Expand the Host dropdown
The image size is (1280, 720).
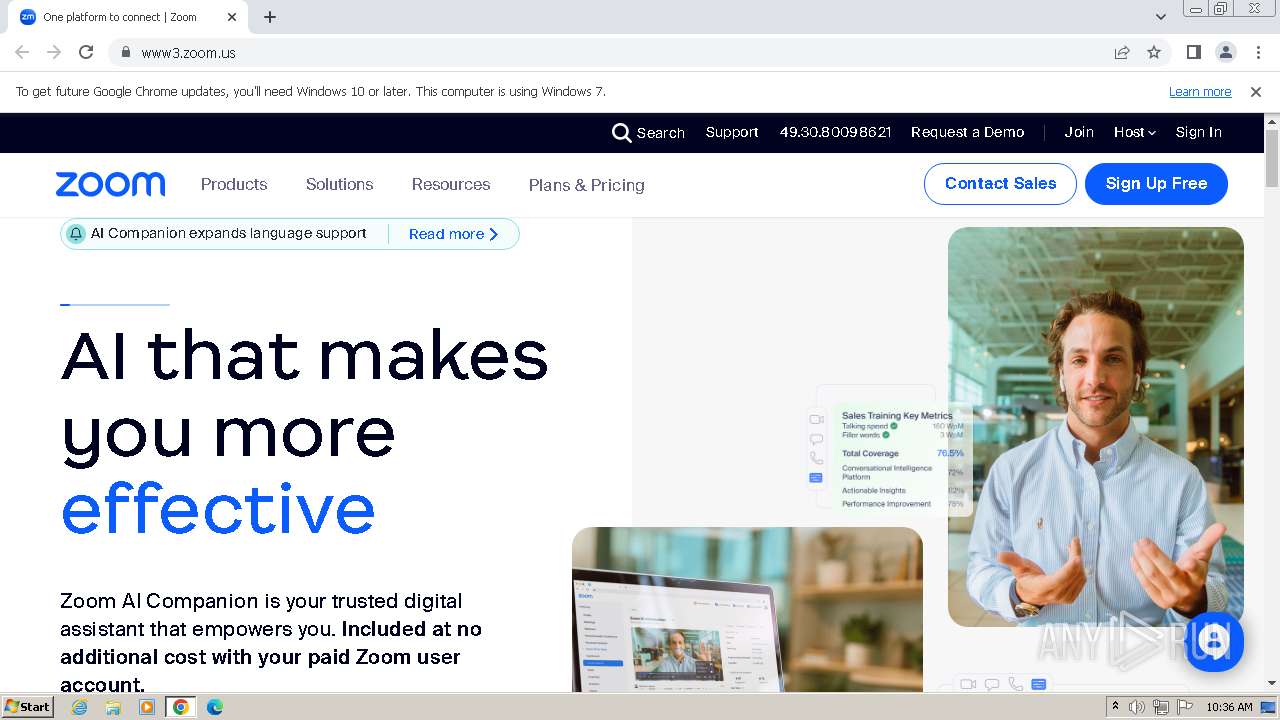pyautogui.click(x=1135, y=132)
